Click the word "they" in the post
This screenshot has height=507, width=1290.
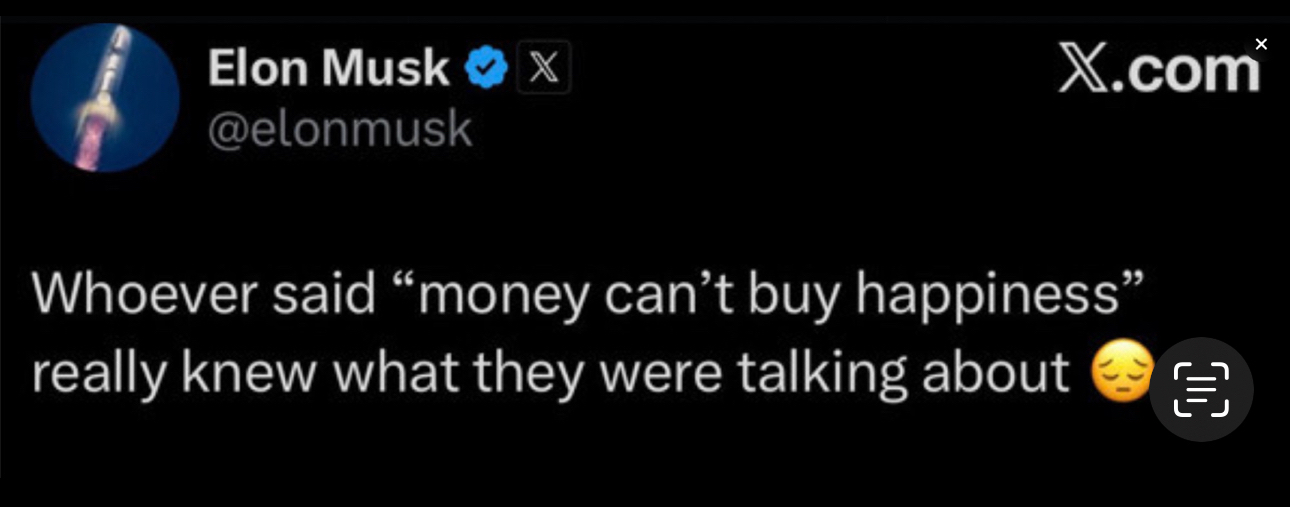pos(528,374)
